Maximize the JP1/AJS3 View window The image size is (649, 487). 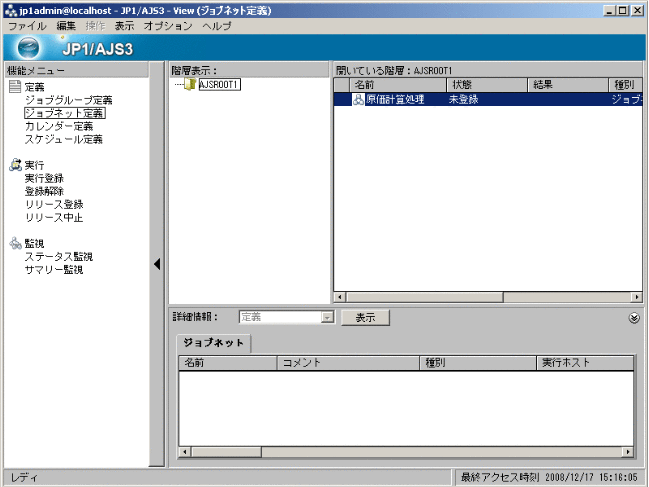point(623,10)
